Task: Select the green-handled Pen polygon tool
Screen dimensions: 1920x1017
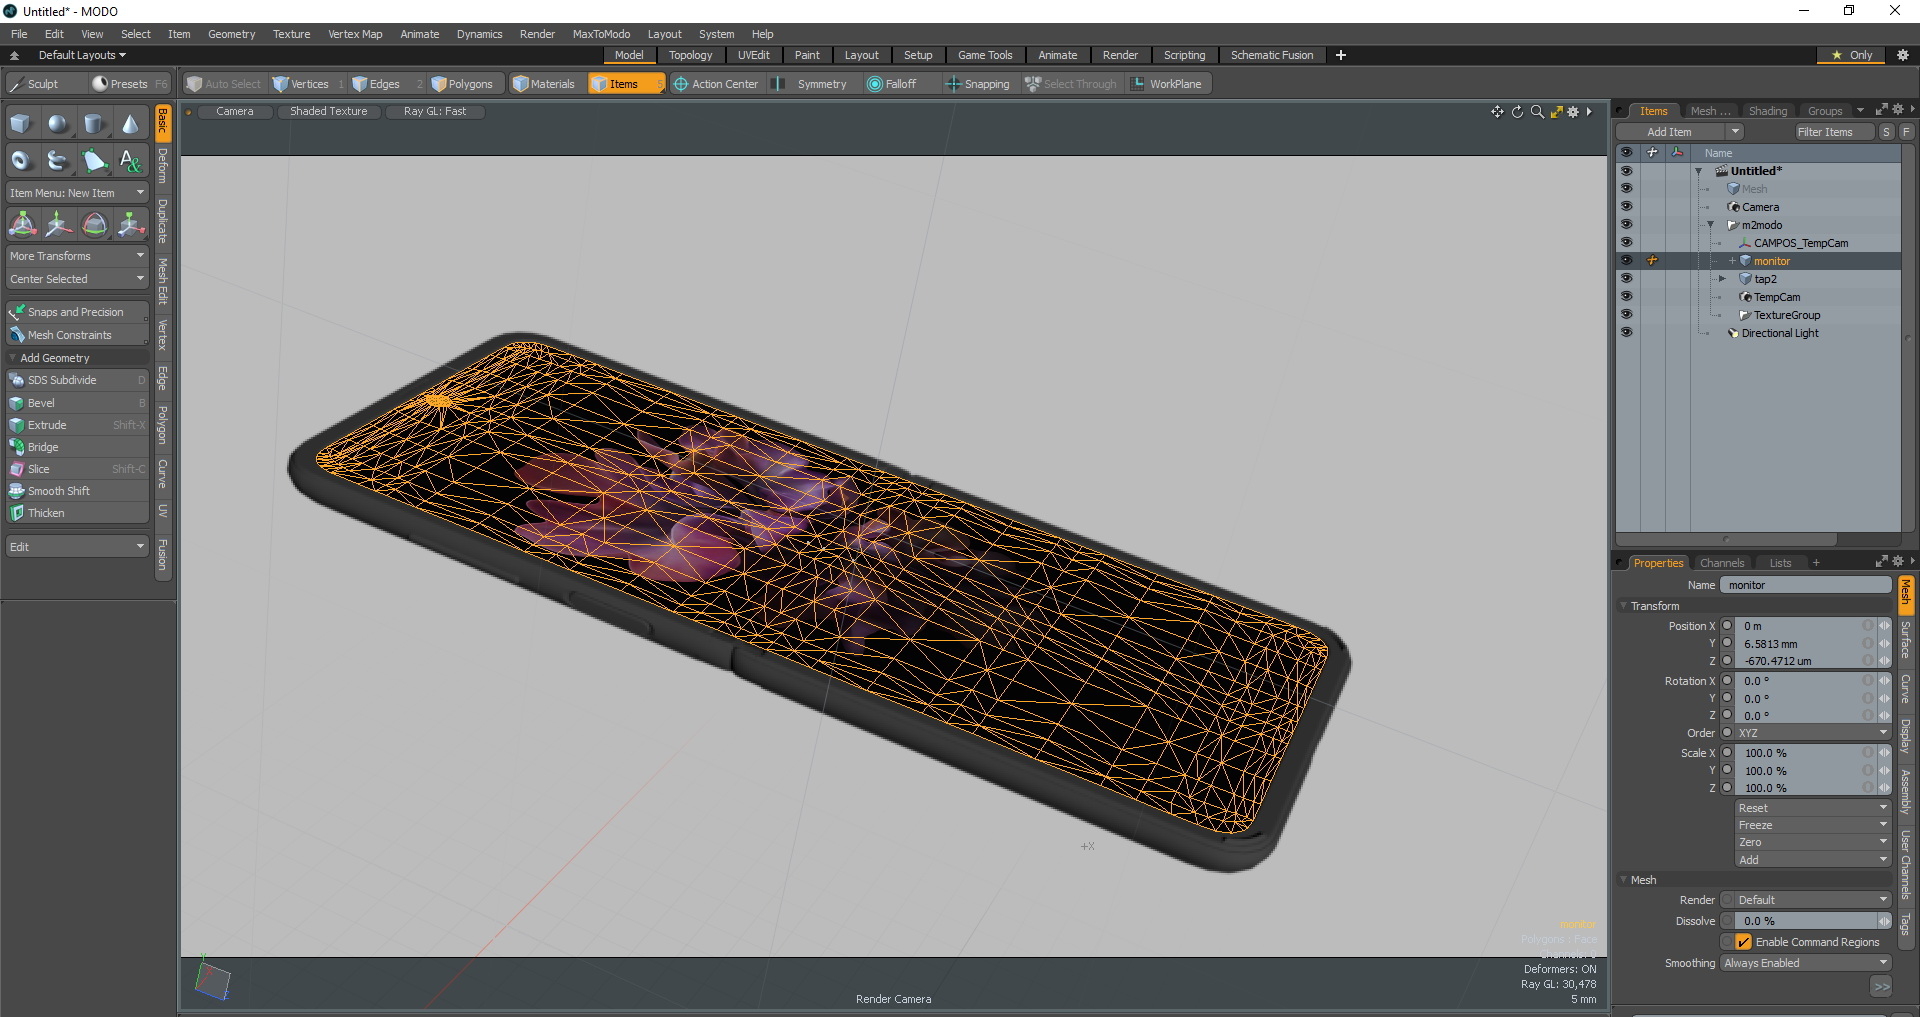Action: pyautogui.click(x=94, y=160)
